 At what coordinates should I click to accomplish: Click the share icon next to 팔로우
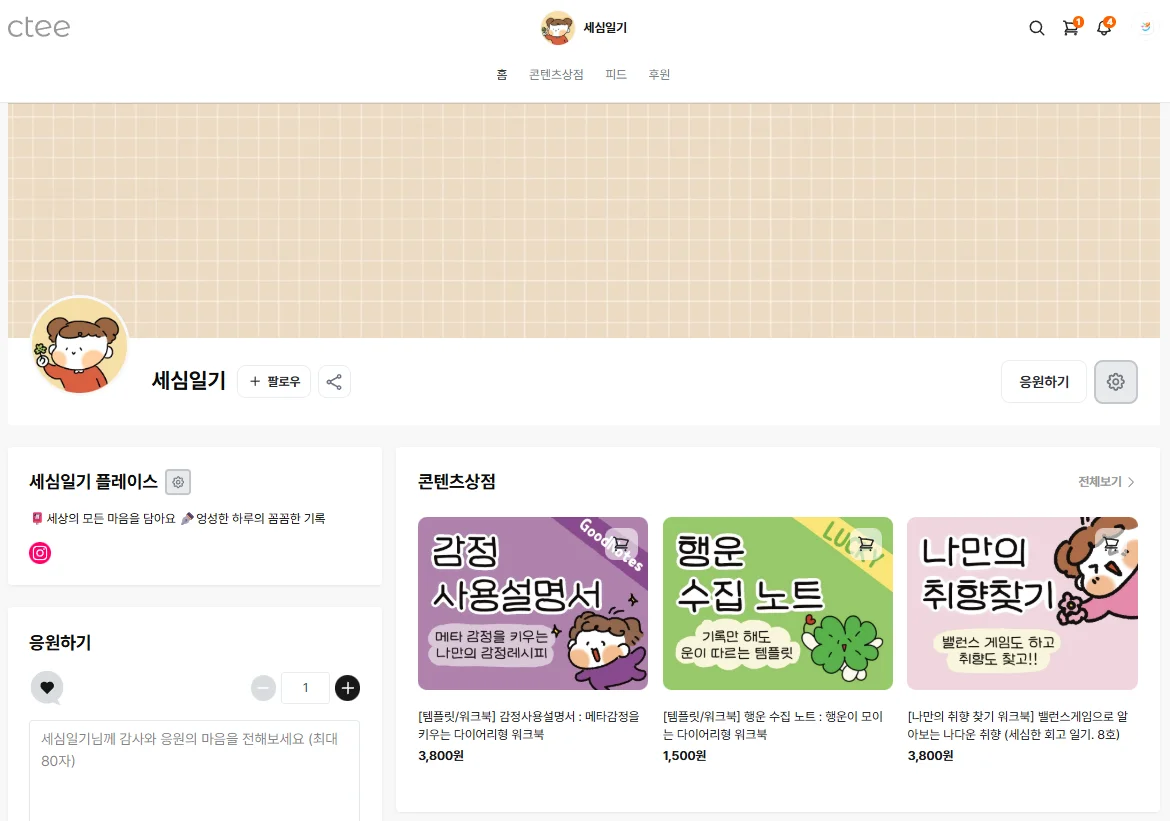tap(334, 381)
